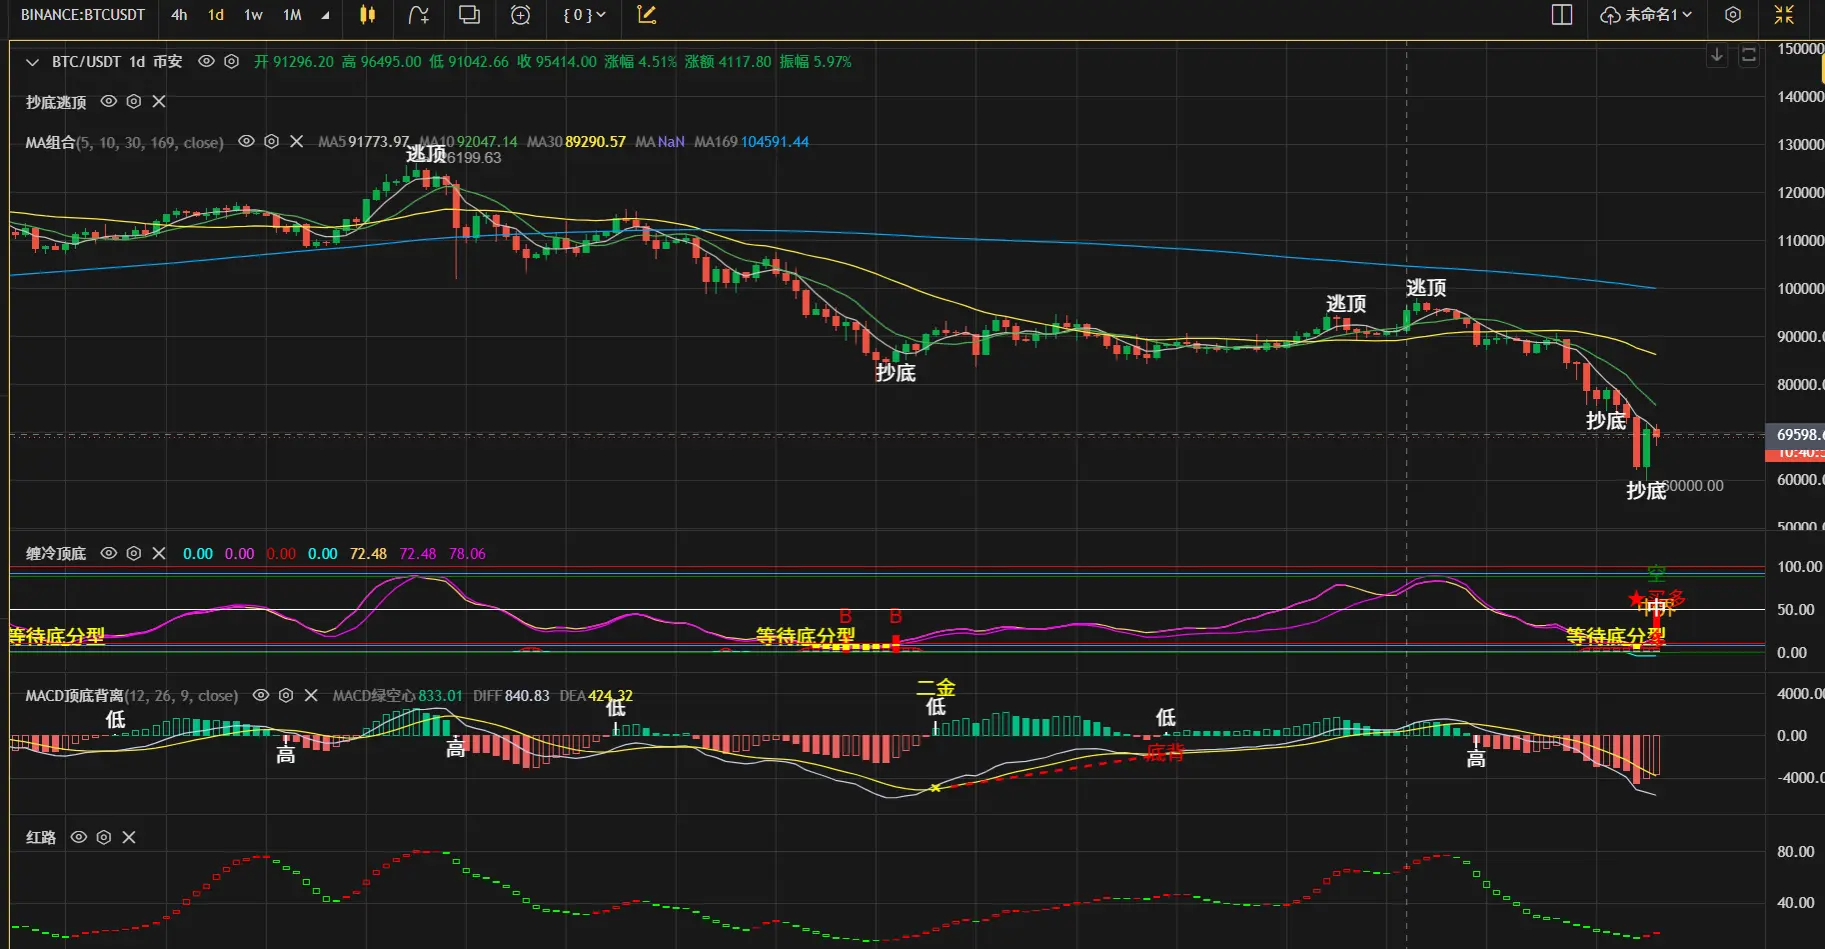Open settings for MA组合 indicator

pos(271,142)
